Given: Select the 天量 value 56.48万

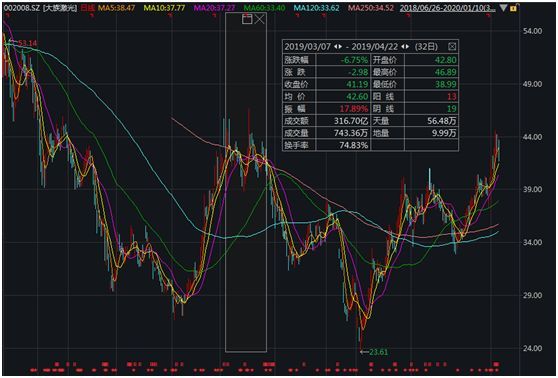Looking at the screenshot, I should 442,121.
